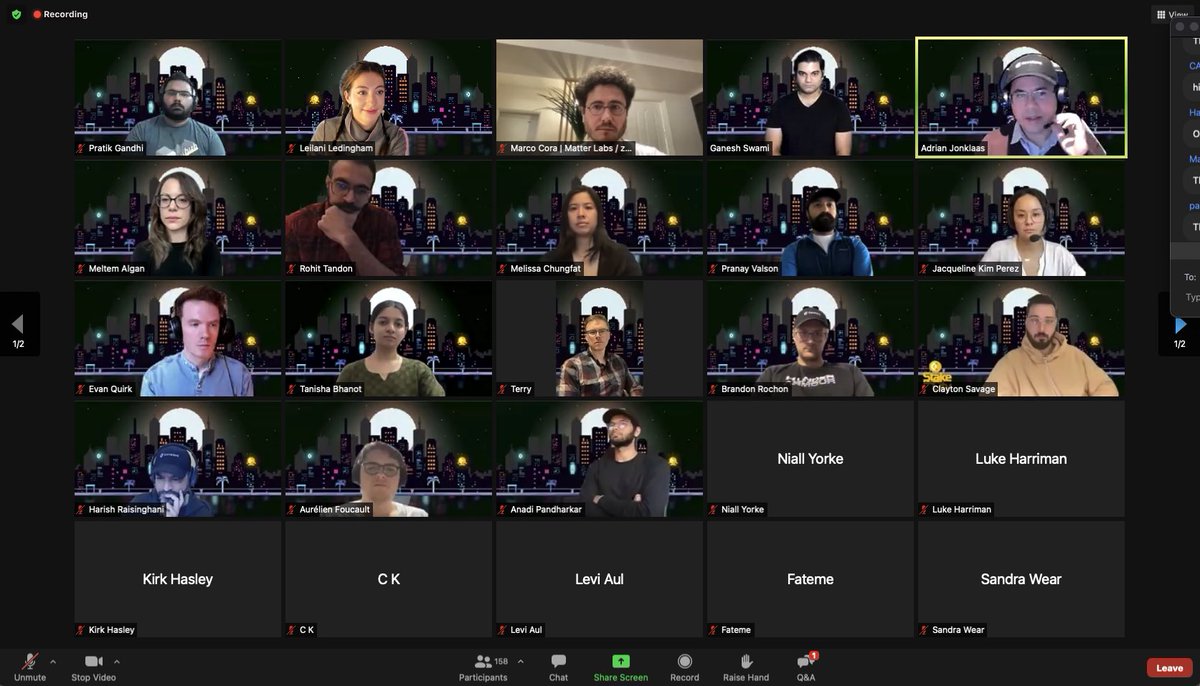Select Adrian Jonklaas's highlighted video tile
Screen dimensions: 1200x686
(x=1022, y=97)
